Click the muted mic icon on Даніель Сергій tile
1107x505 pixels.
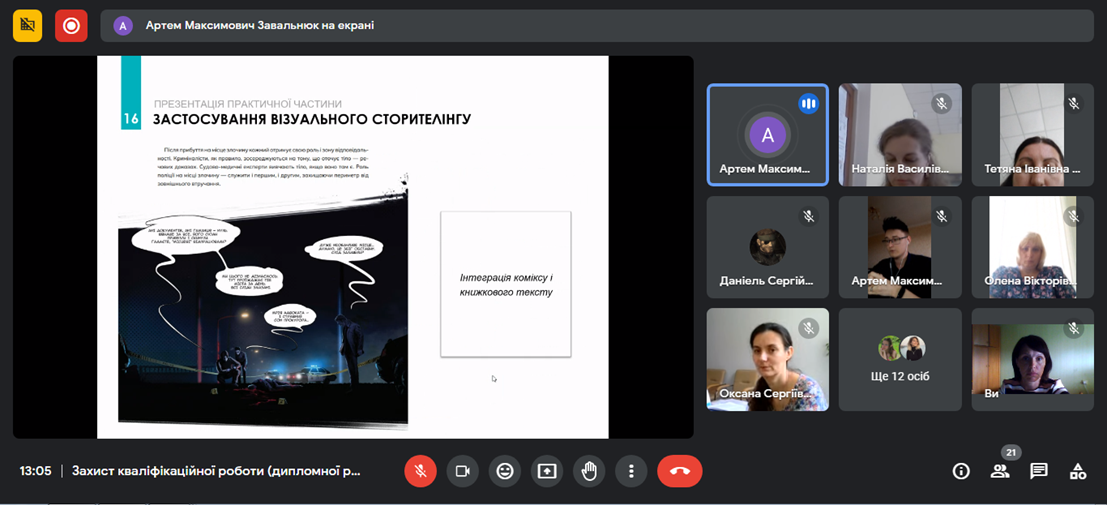pyautogui.click(x=808, y=216)
